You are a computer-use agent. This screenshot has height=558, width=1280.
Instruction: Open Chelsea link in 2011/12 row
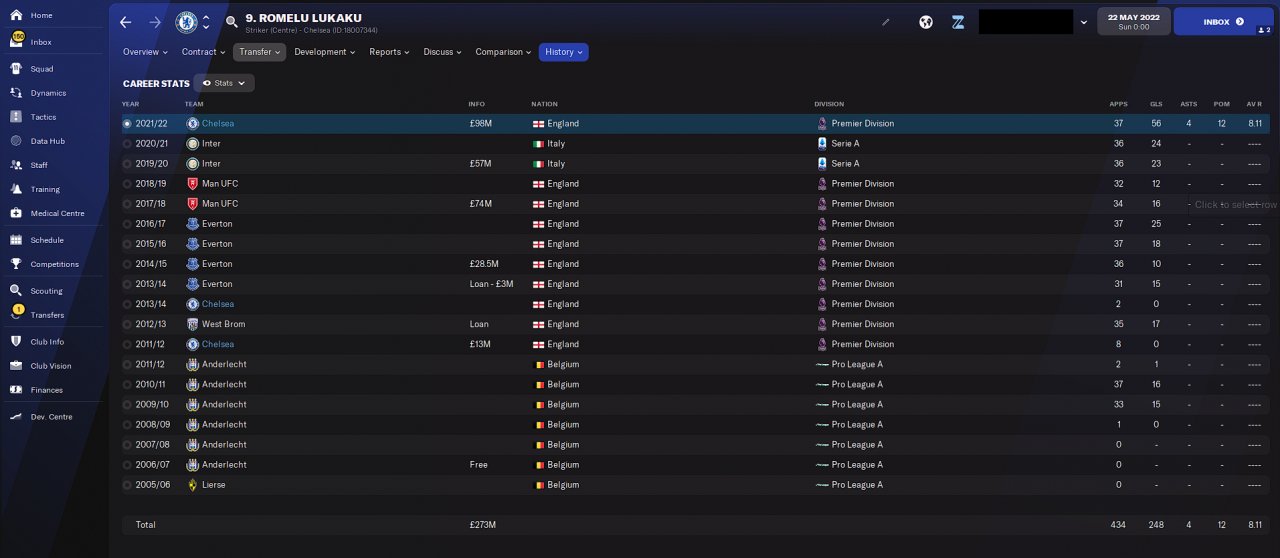point(218,344)
